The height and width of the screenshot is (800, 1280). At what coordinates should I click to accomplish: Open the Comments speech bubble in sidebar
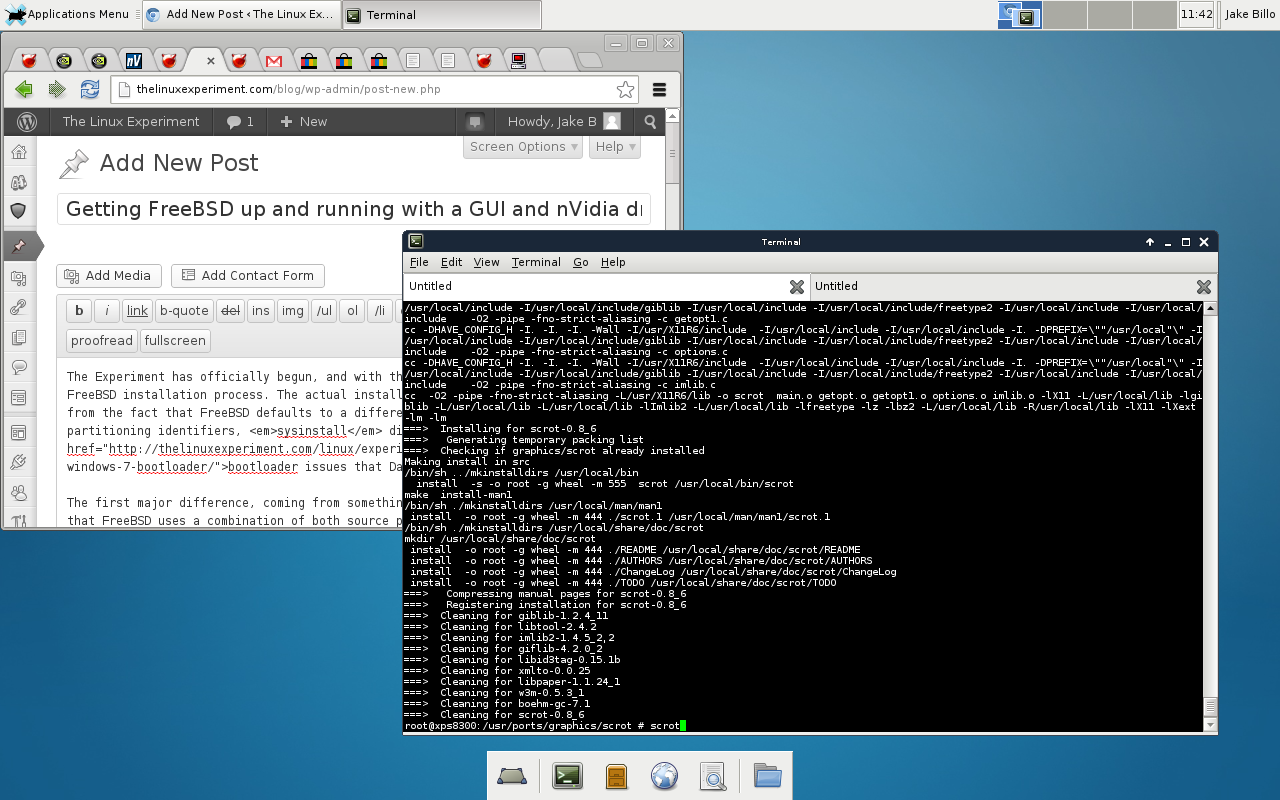click(18, 367)
